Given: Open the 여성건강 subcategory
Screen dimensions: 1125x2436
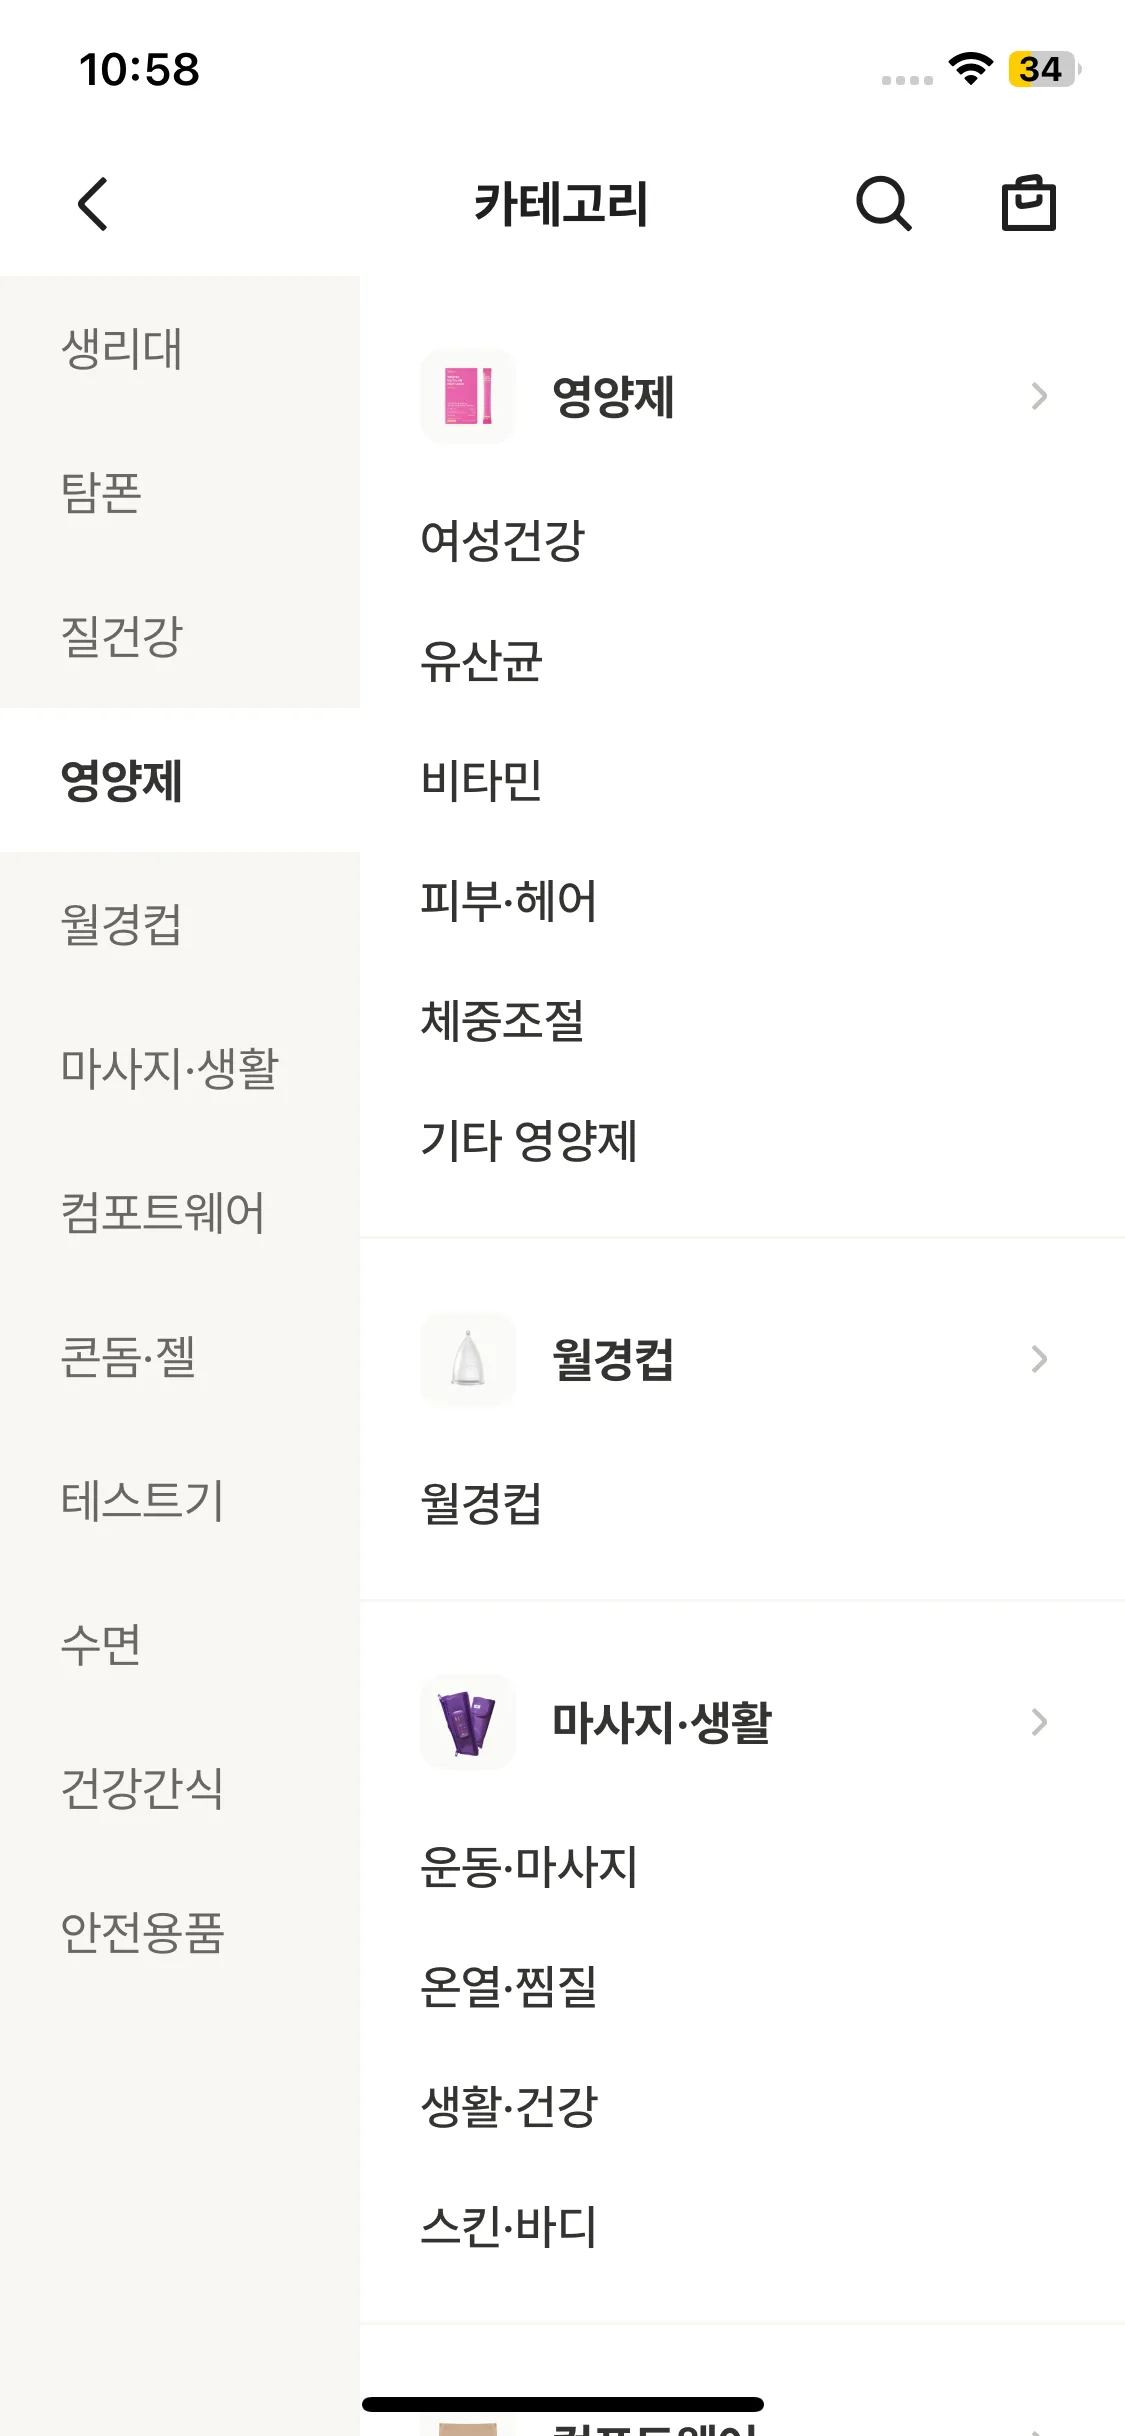Looking at the screenshot, I should pyautogui.click(x=502, y=541).
